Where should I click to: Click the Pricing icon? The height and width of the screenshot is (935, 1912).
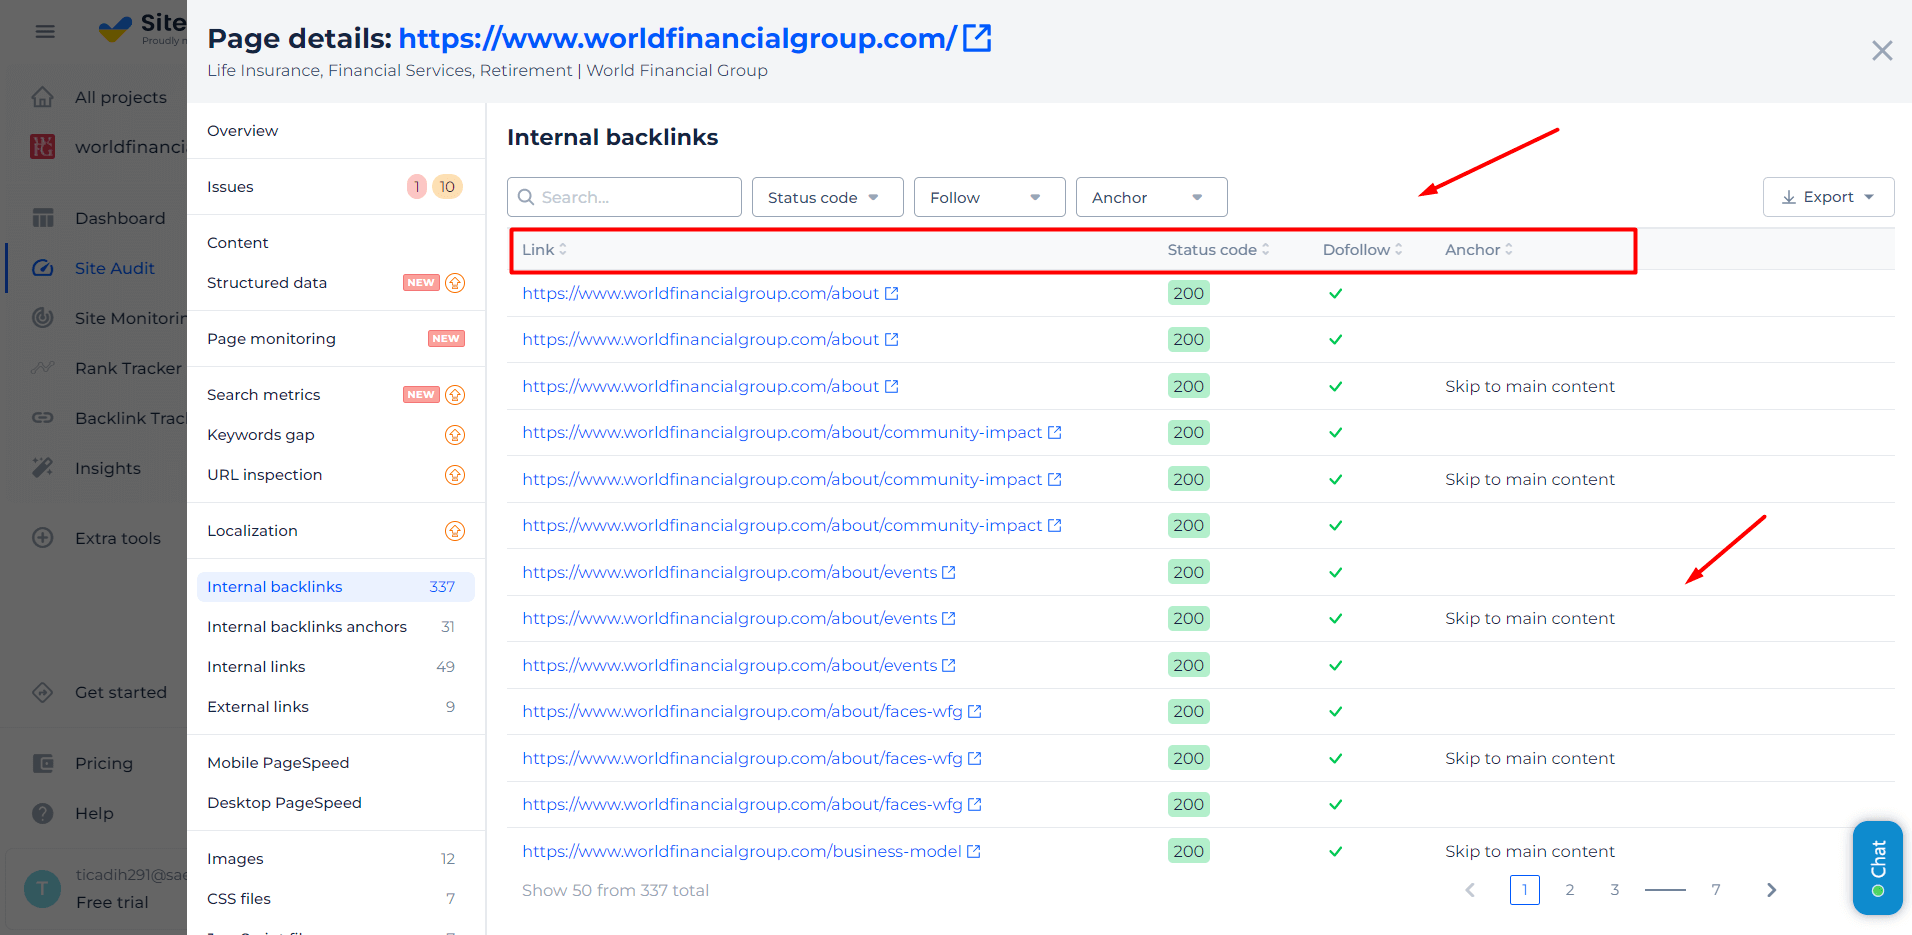(43, 763)
